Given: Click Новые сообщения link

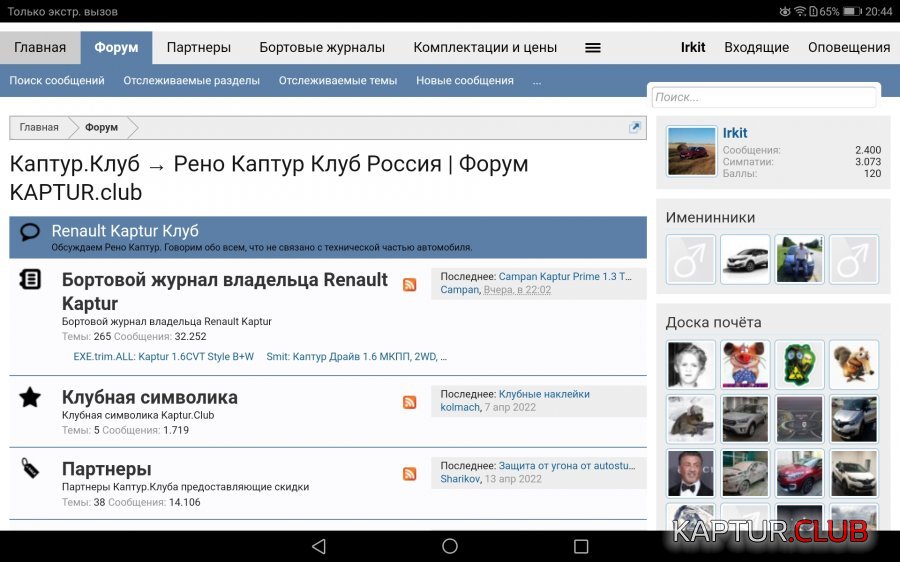Looking at the screenshot, I should click(x=465, y=81).
